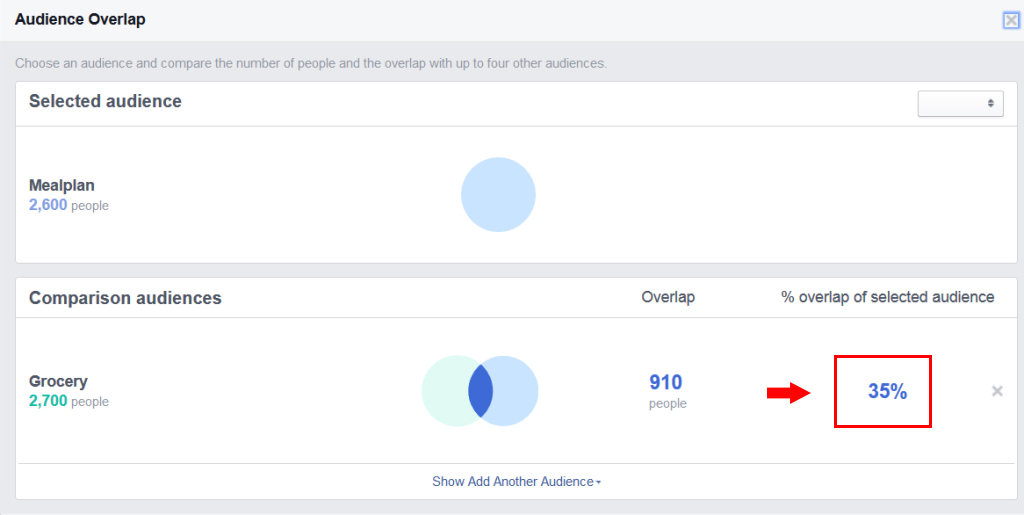This screenshot has width=1024, height=515.
Task: Remove the Grocery comparison audience
Action: point(997,391)
